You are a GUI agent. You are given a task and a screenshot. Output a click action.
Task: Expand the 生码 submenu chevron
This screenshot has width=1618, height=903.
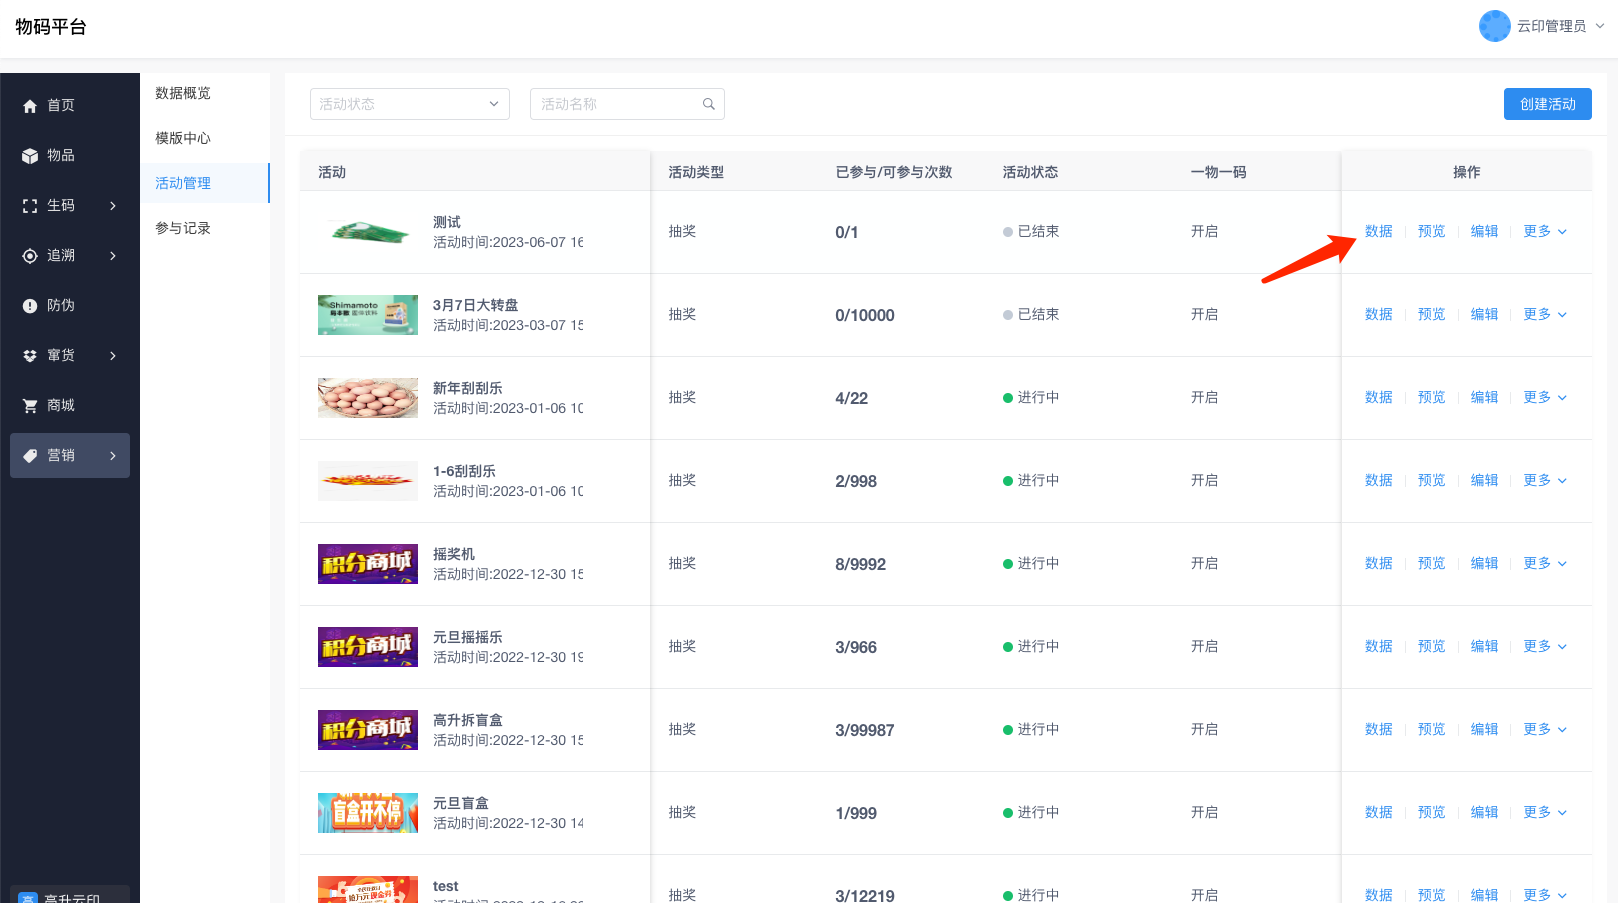pos(113,206)
